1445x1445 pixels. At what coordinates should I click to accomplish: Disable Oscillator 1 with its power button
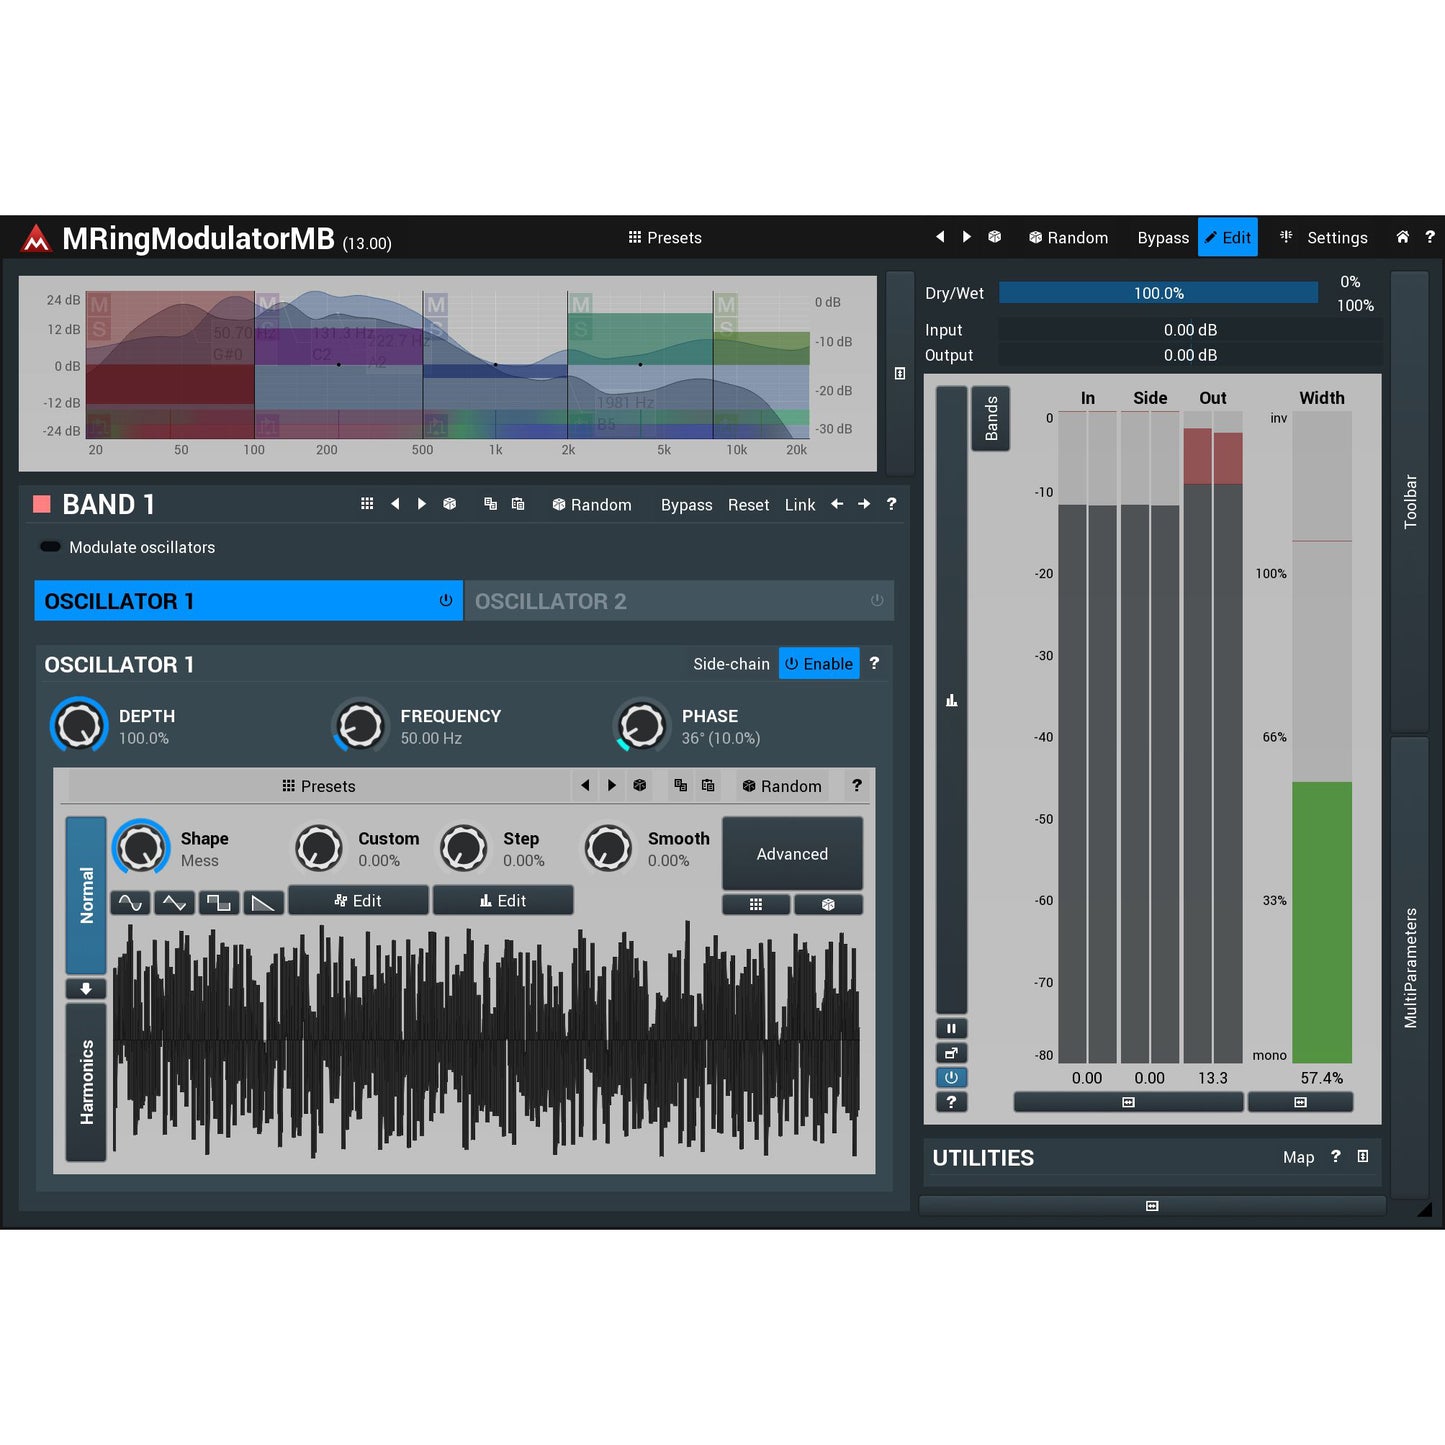pyautogui.click(x=445, y=600)
